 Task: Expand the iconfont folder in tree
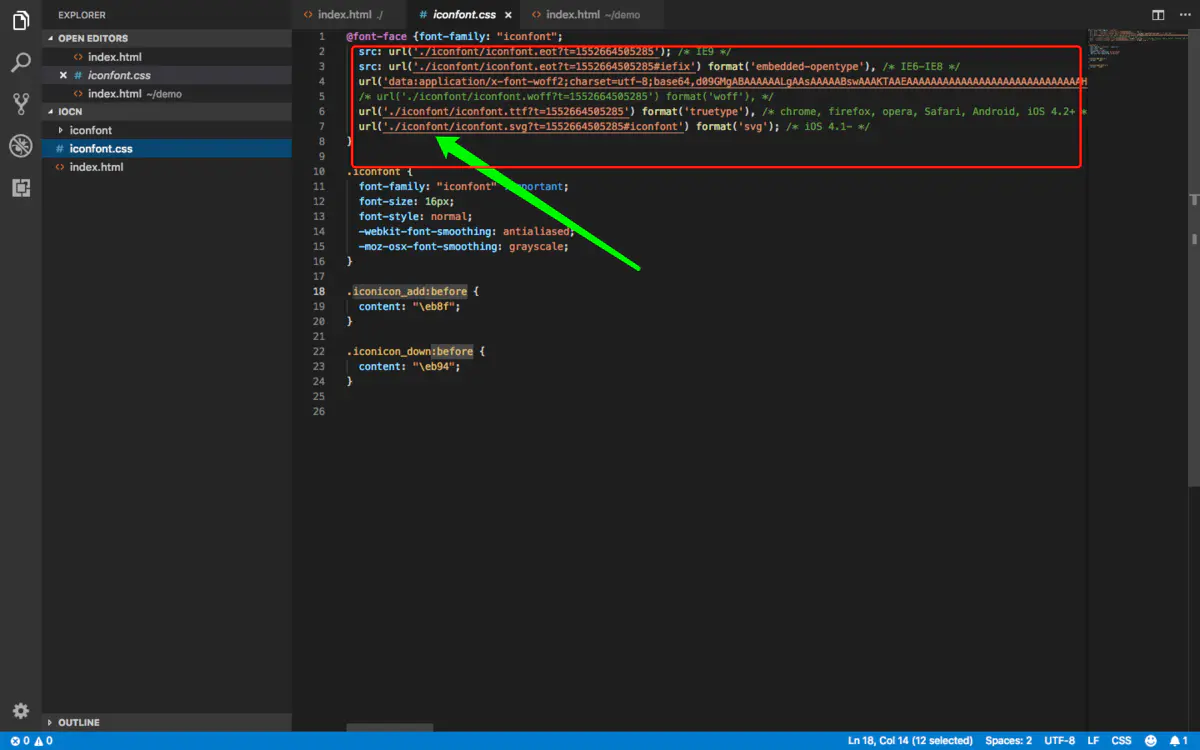point(91,130)
